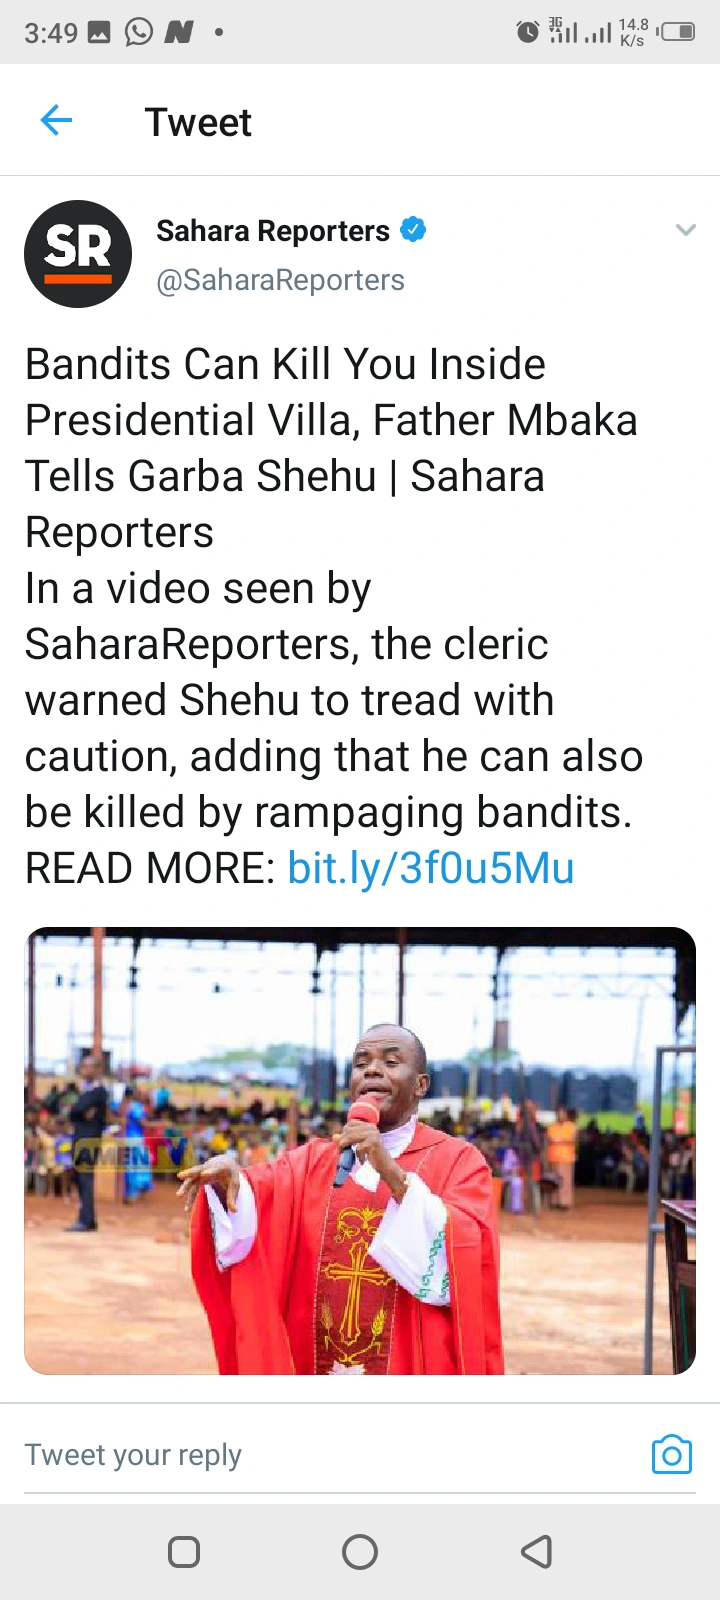
Task: Open Sahara Reporters profile picture
Action: [x=78, y=254]
